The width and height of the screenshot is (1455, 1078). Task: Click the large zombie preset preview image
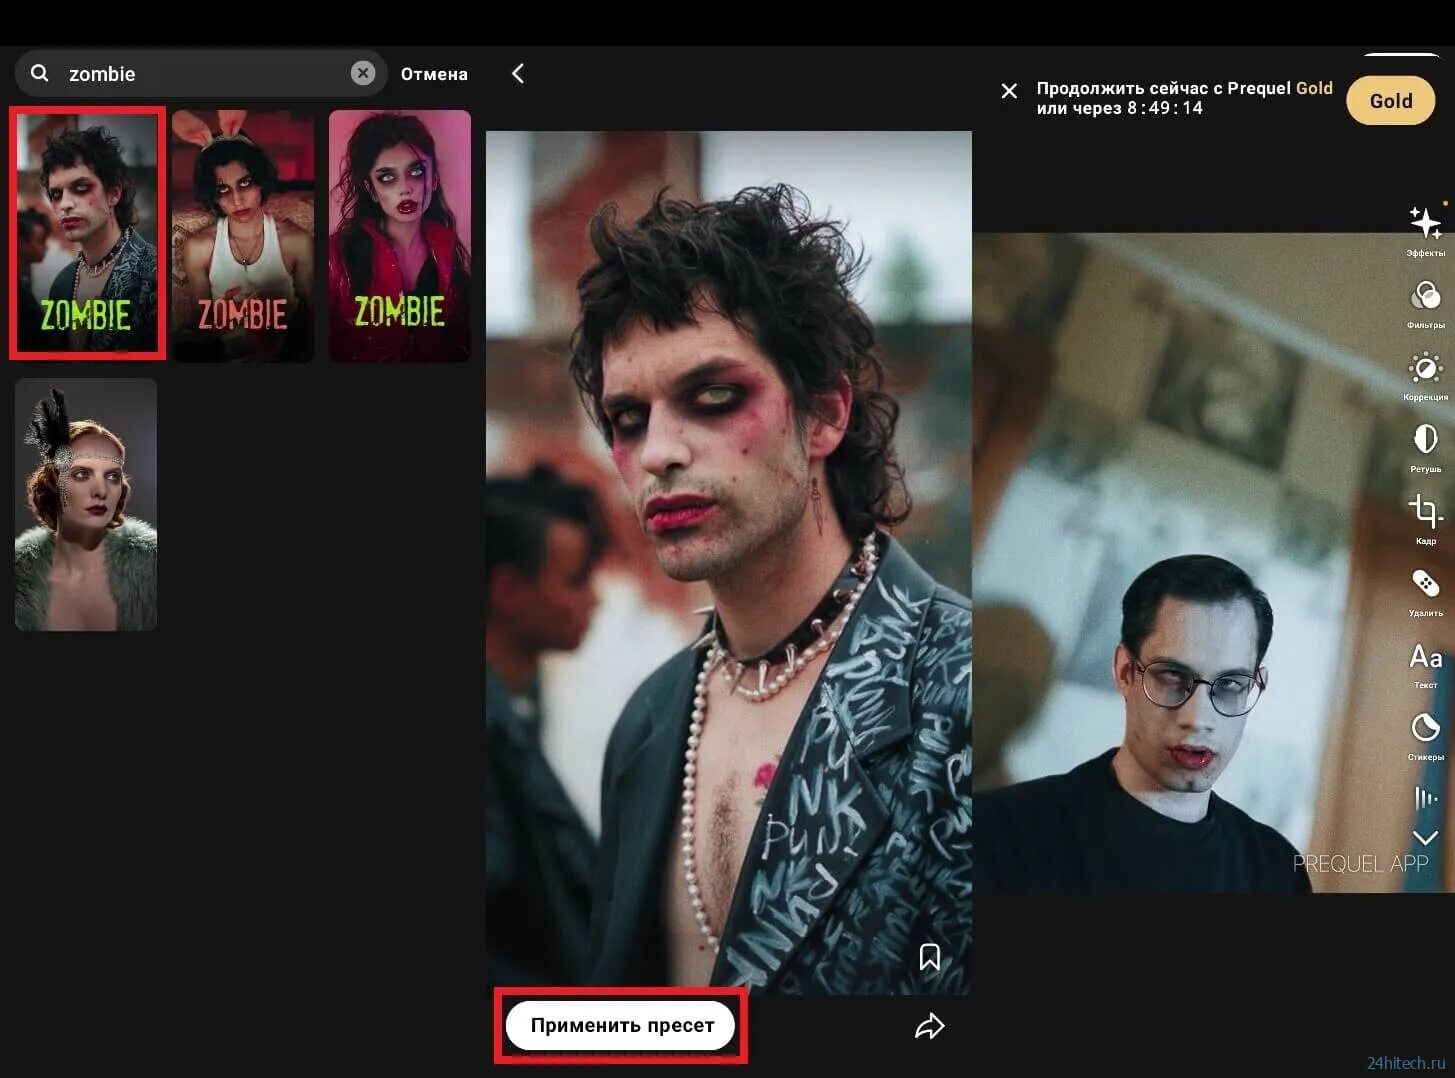coord(729,562)
